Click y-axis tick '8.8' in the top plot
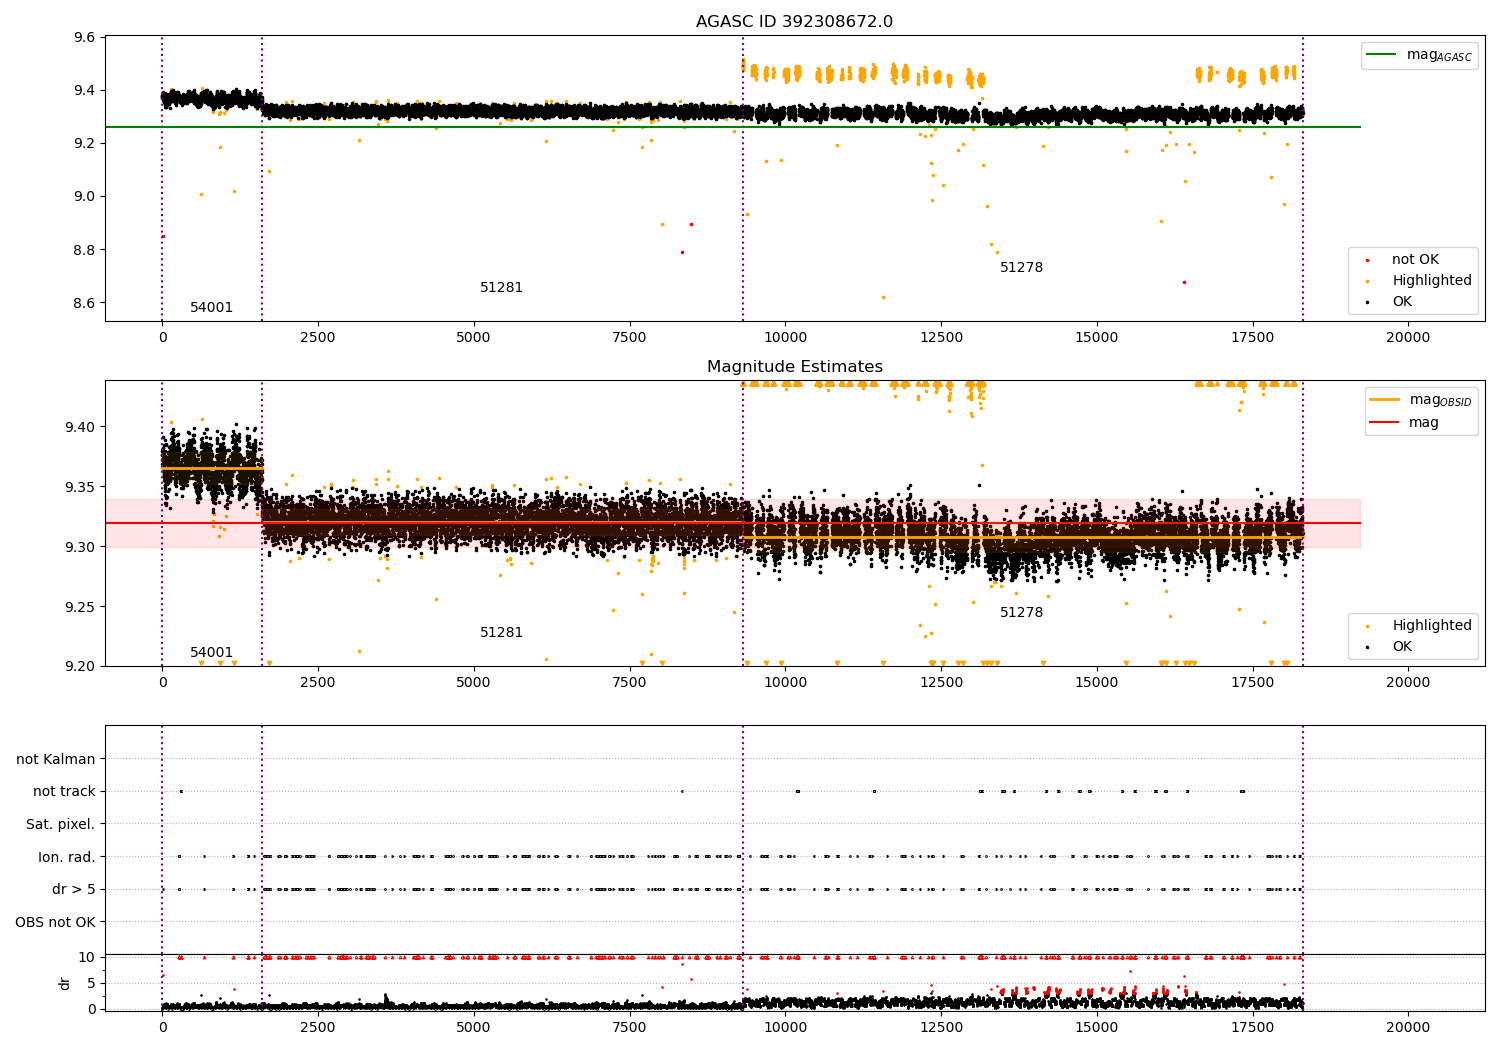This screenshot has width=1500, height=1050. [85, 250]
